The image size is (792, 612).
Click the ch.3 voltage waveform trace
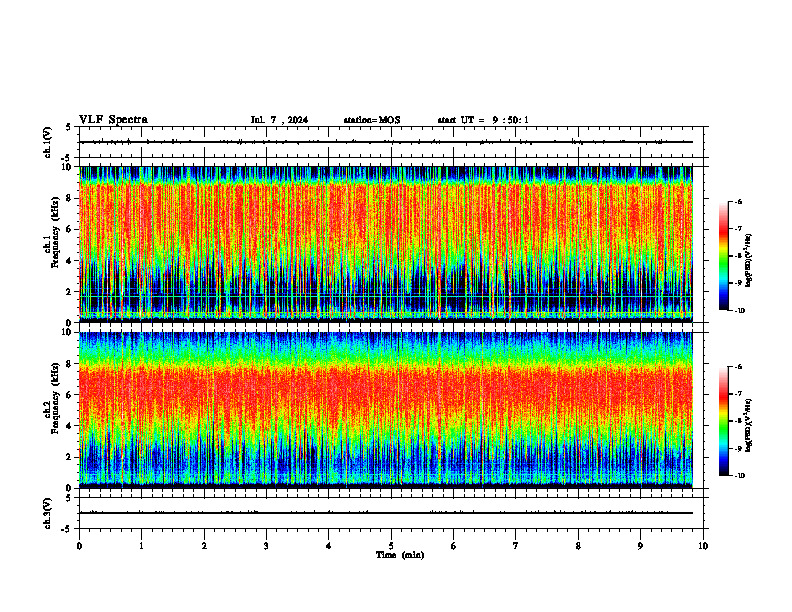[386, 513]
